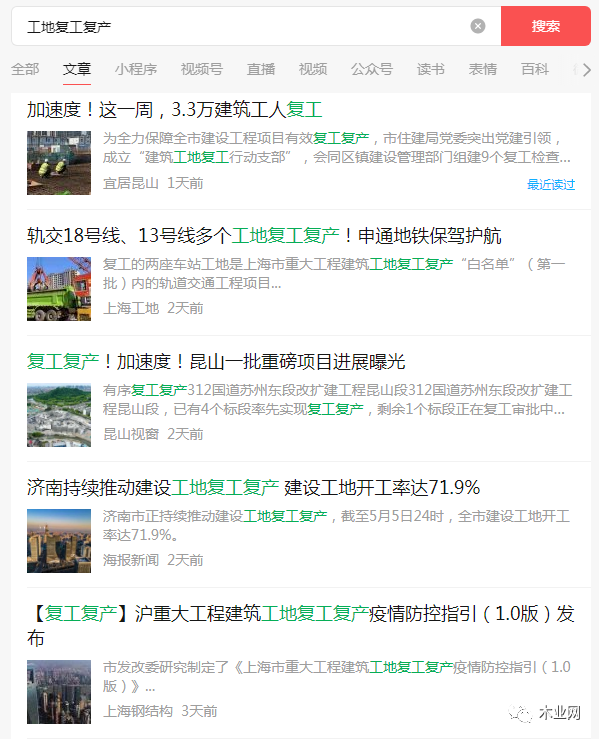
Task: Open the 济南持续推动建设 article title
Action: click(254, 487)
